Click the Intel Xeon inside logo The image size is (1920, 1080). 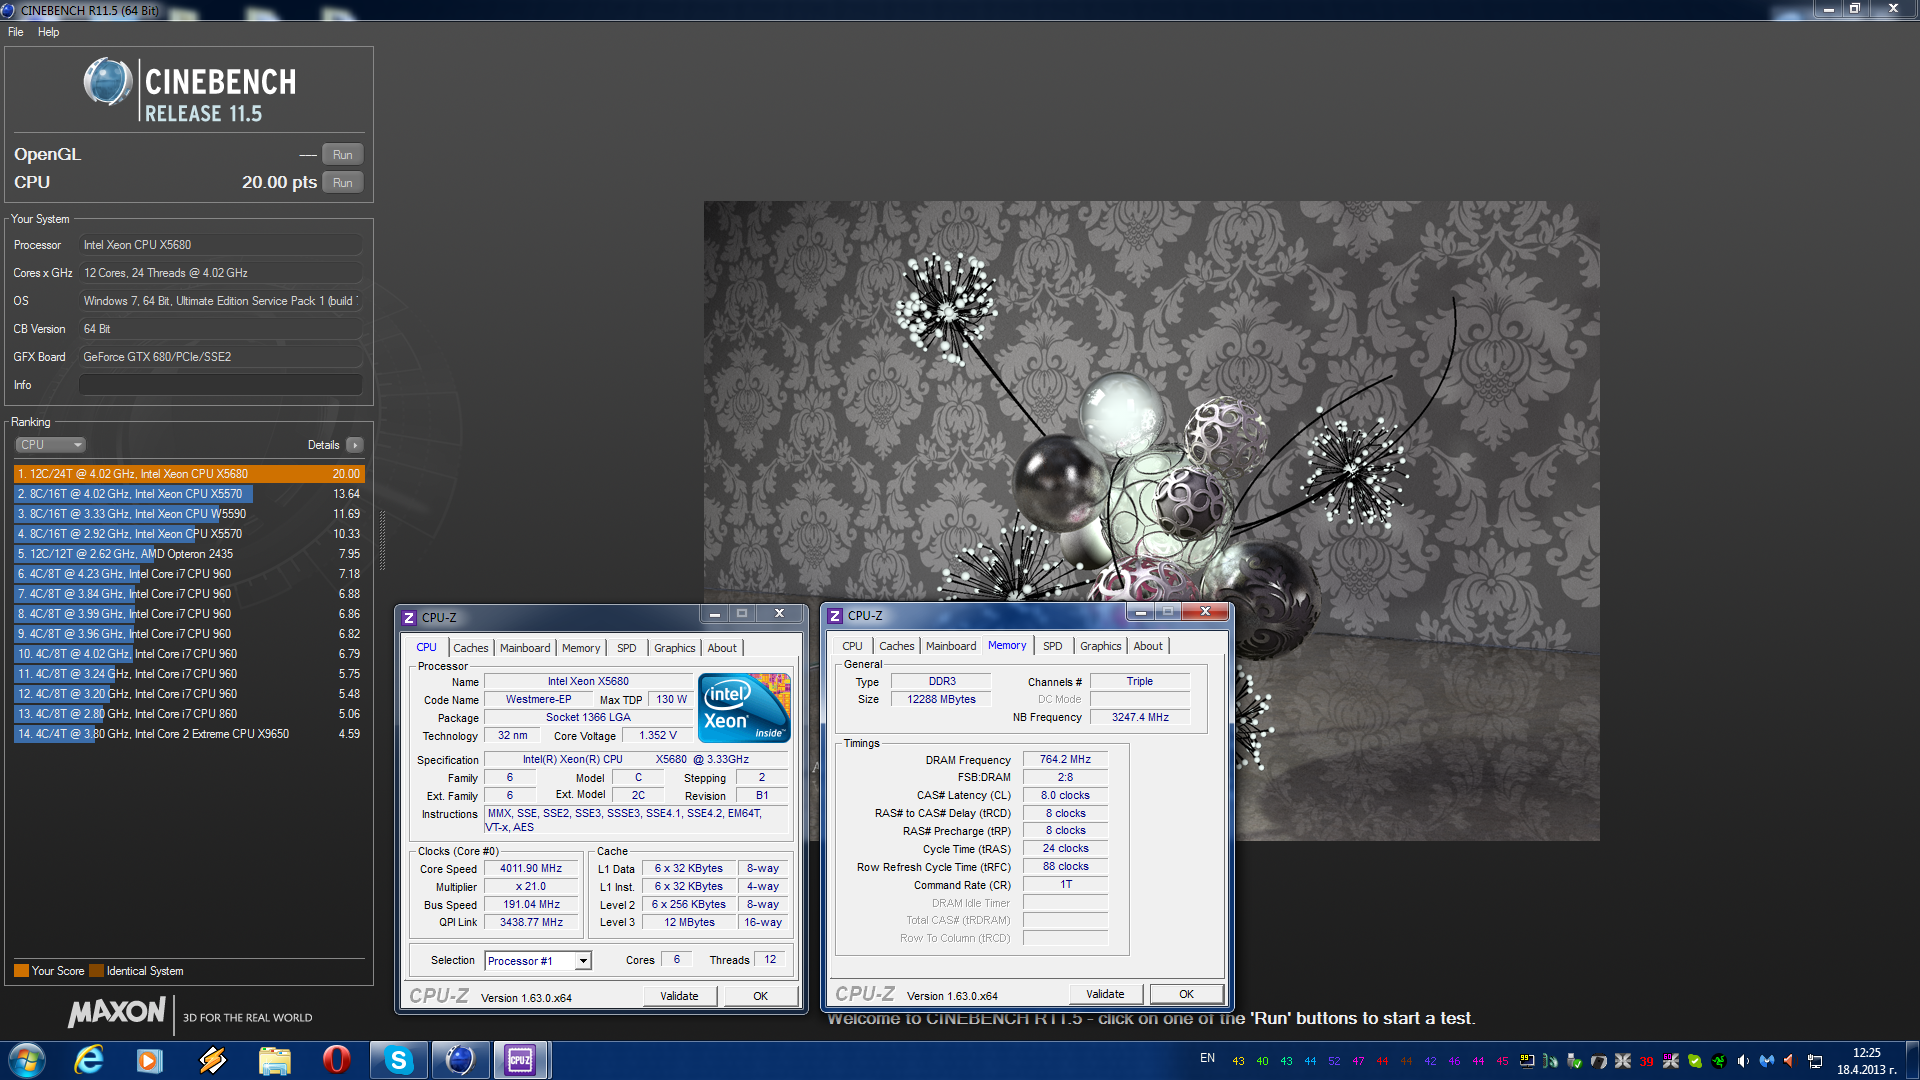pos(744,708)
